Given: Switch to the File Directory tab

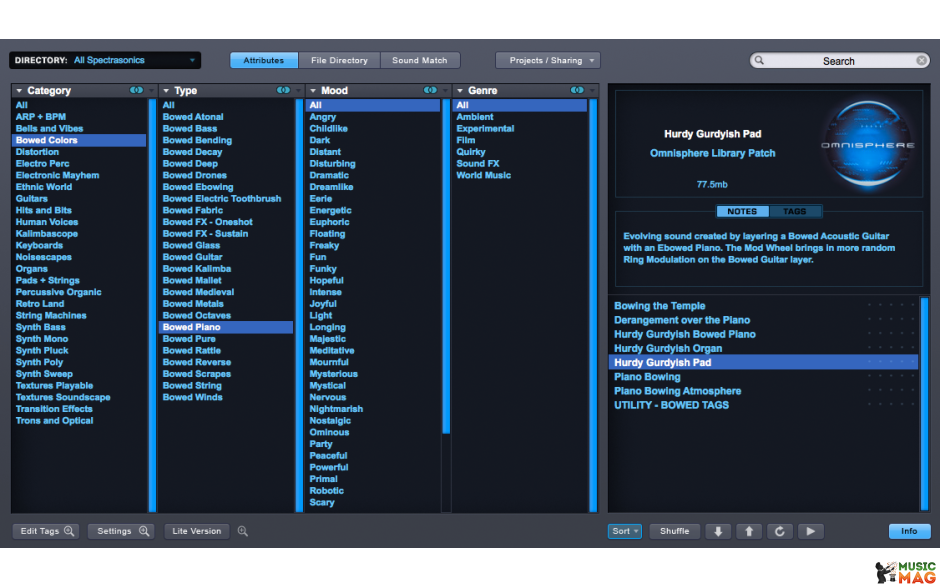Looking at the screenshot, I should [339, 61].
